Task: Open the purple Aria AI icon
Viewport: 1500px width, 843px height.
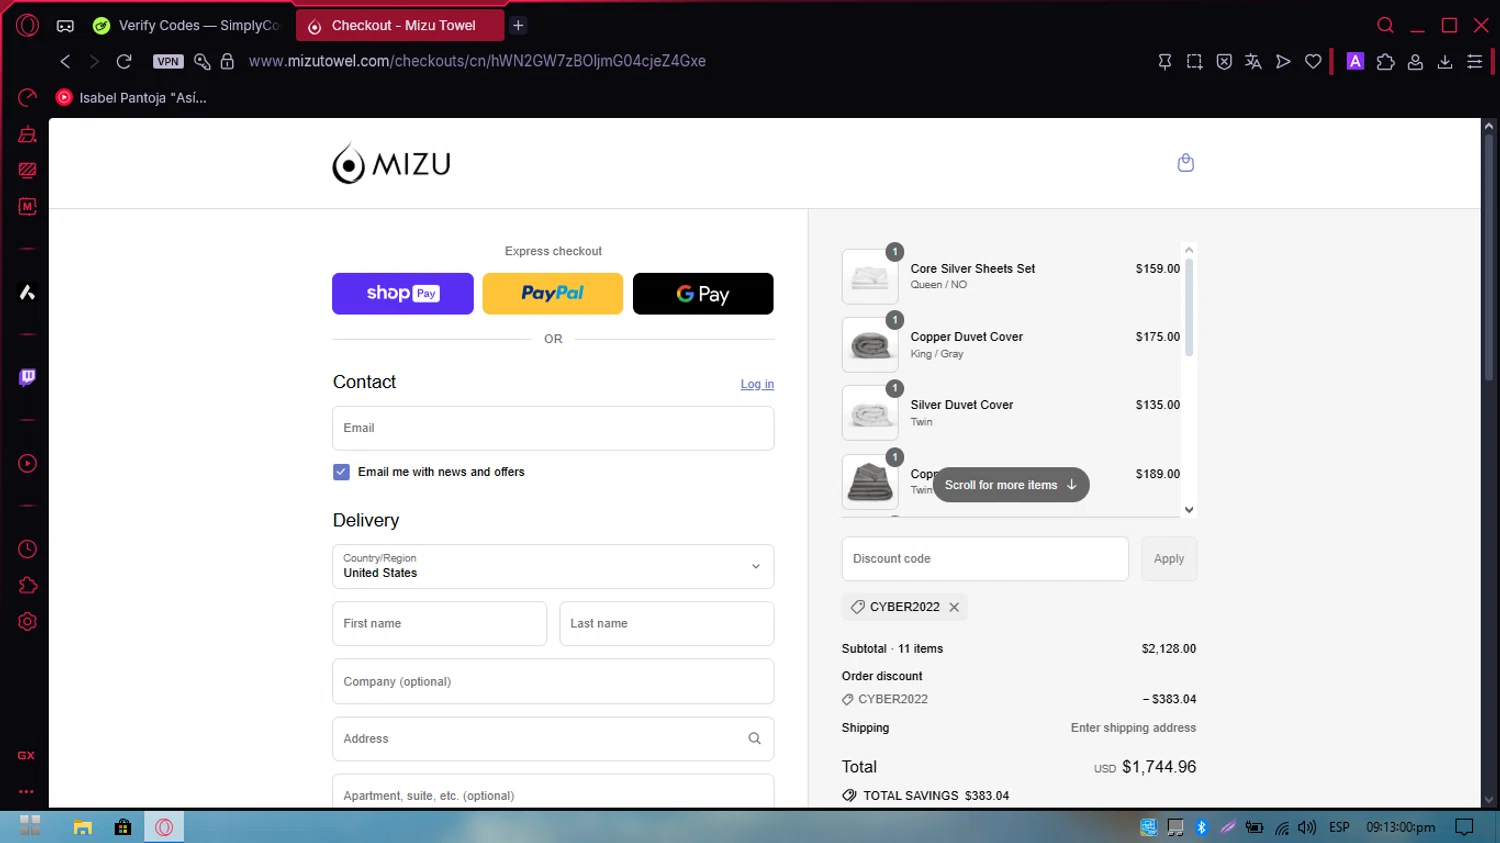Action: click(1355, 62)
